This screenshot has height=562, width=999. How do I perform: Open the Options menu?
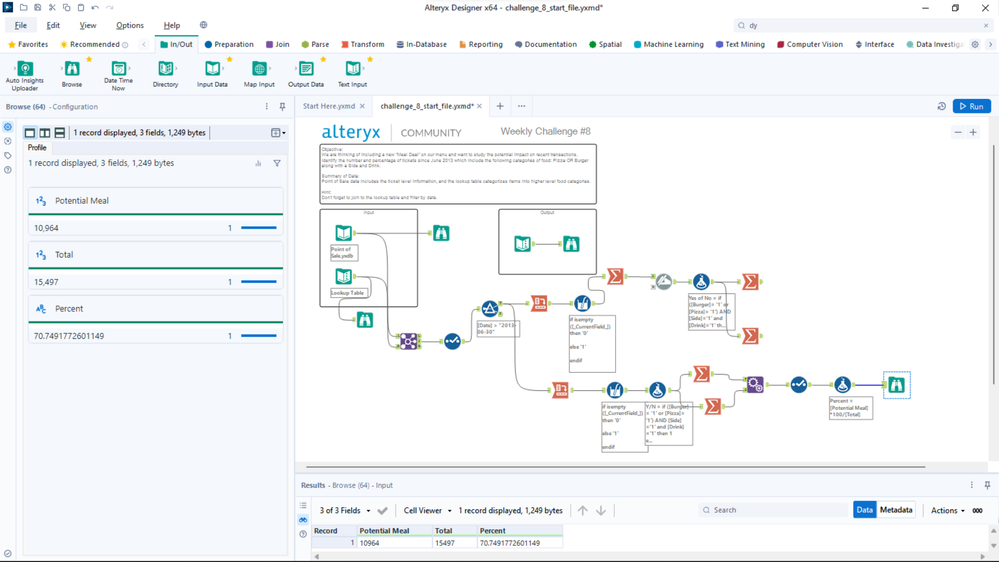pos(129,25)
